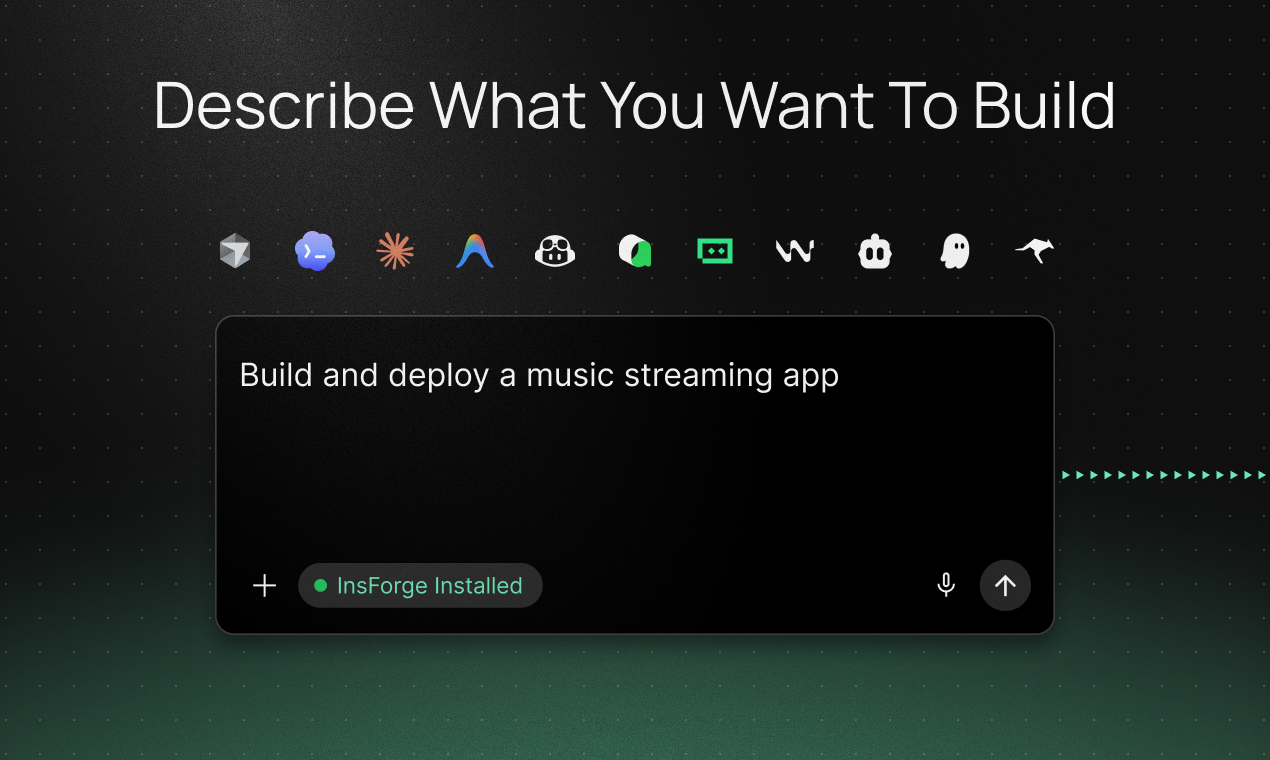The image size is (1270, 760).
Task: Click the green dot in the InsForge badge
Action: point(321,586)
